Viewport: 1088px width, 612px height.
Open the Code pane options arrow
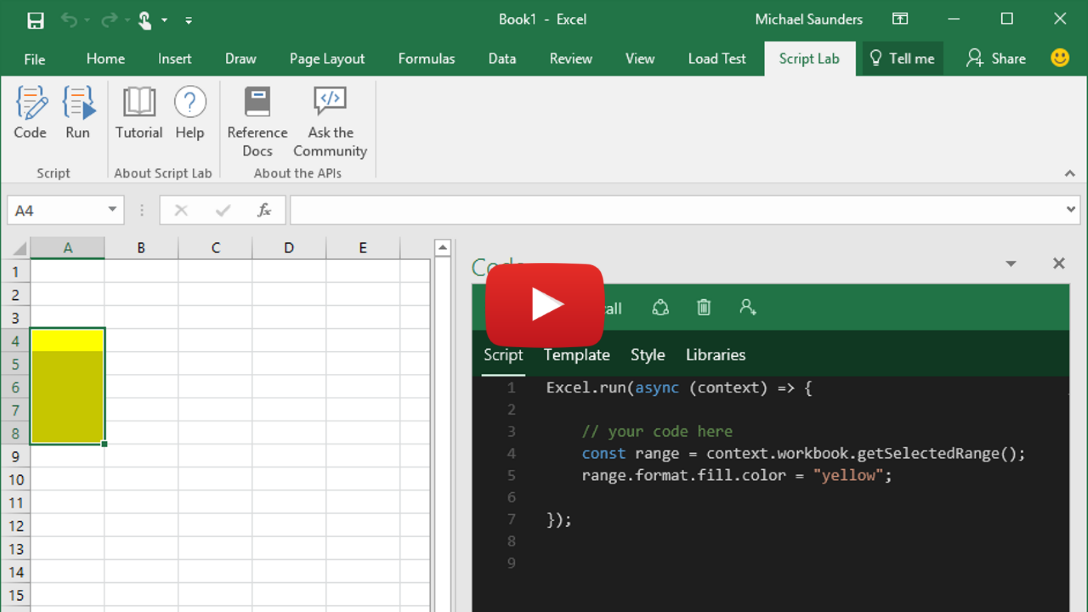[x=1011, y=263]
